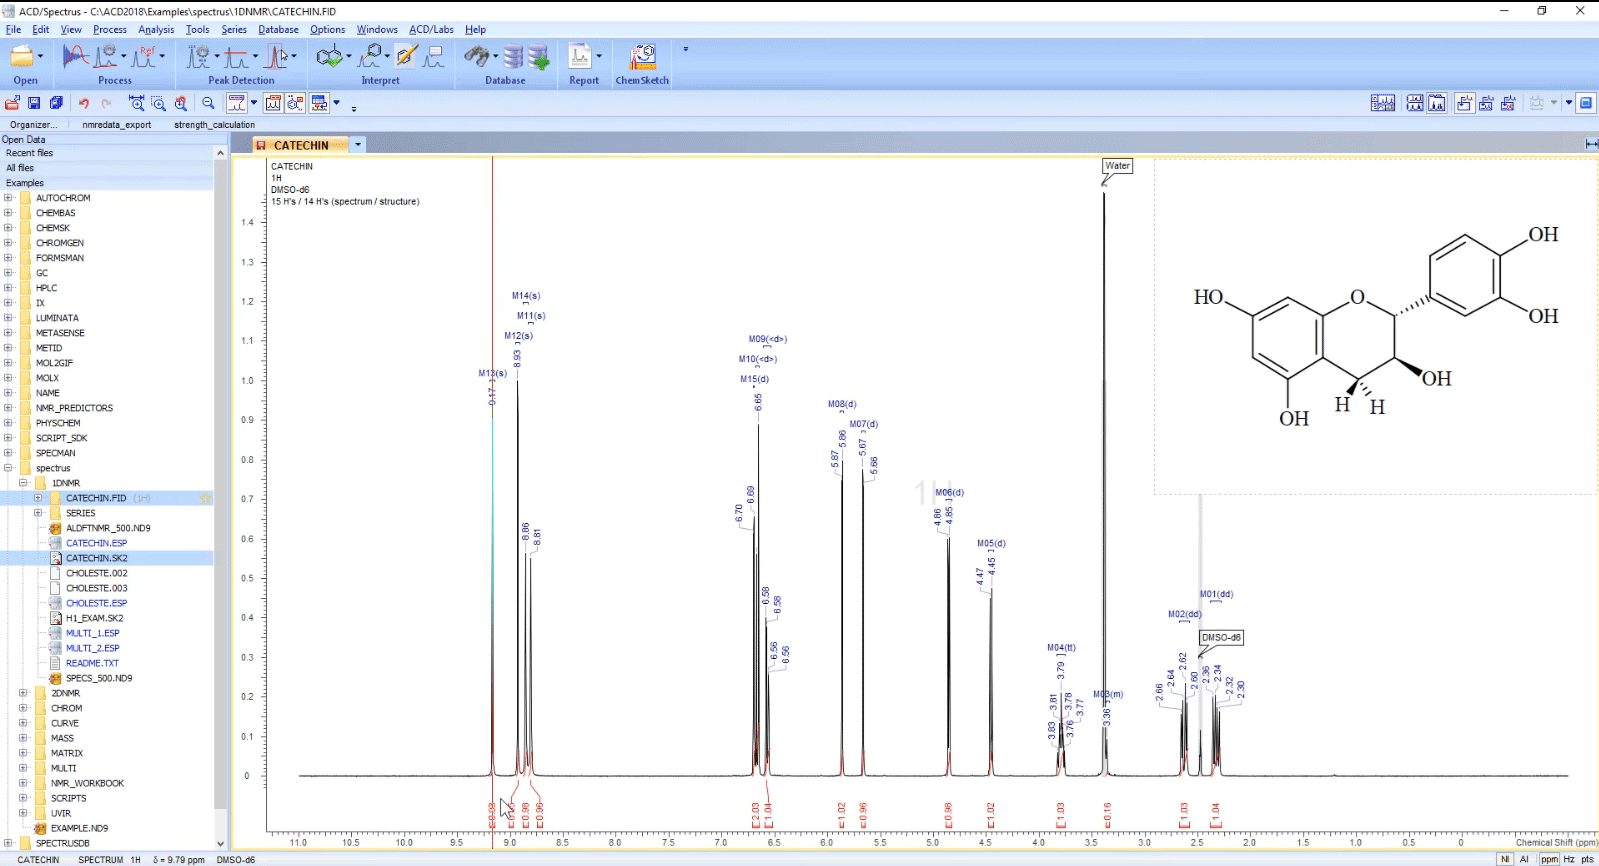
Task: Expand the AUTOCHROM folder
Action: point(8,198)
